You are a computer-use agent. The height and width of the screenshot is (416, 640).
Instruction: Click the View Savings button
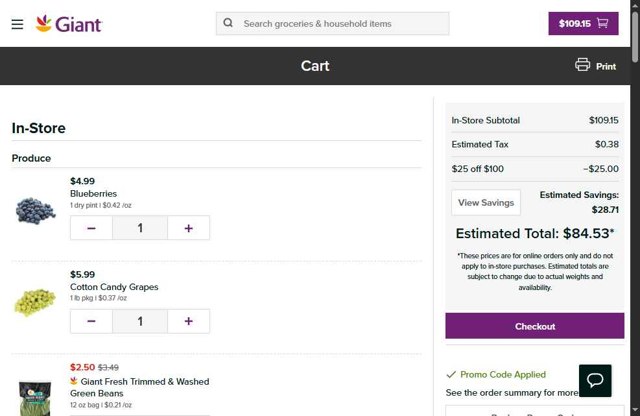coord(486,202)
